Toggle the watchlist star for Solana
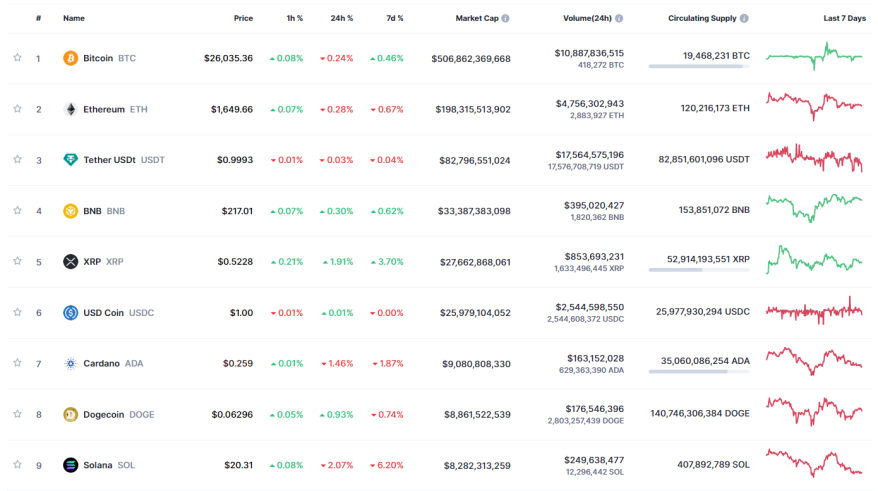The image size is (878, 491). pos(17,465)
